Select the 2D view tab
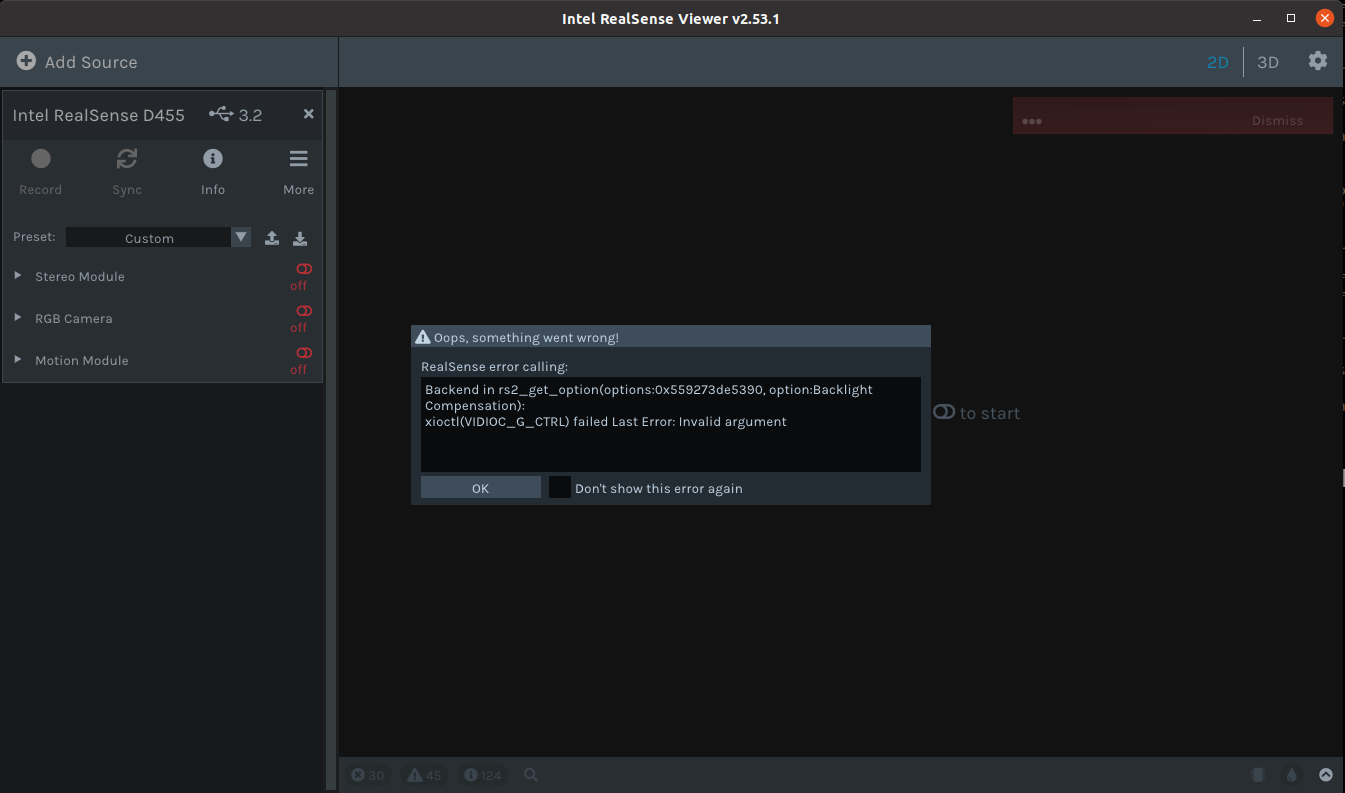This screenshot has height=793, width=1345. [1218, 61]
